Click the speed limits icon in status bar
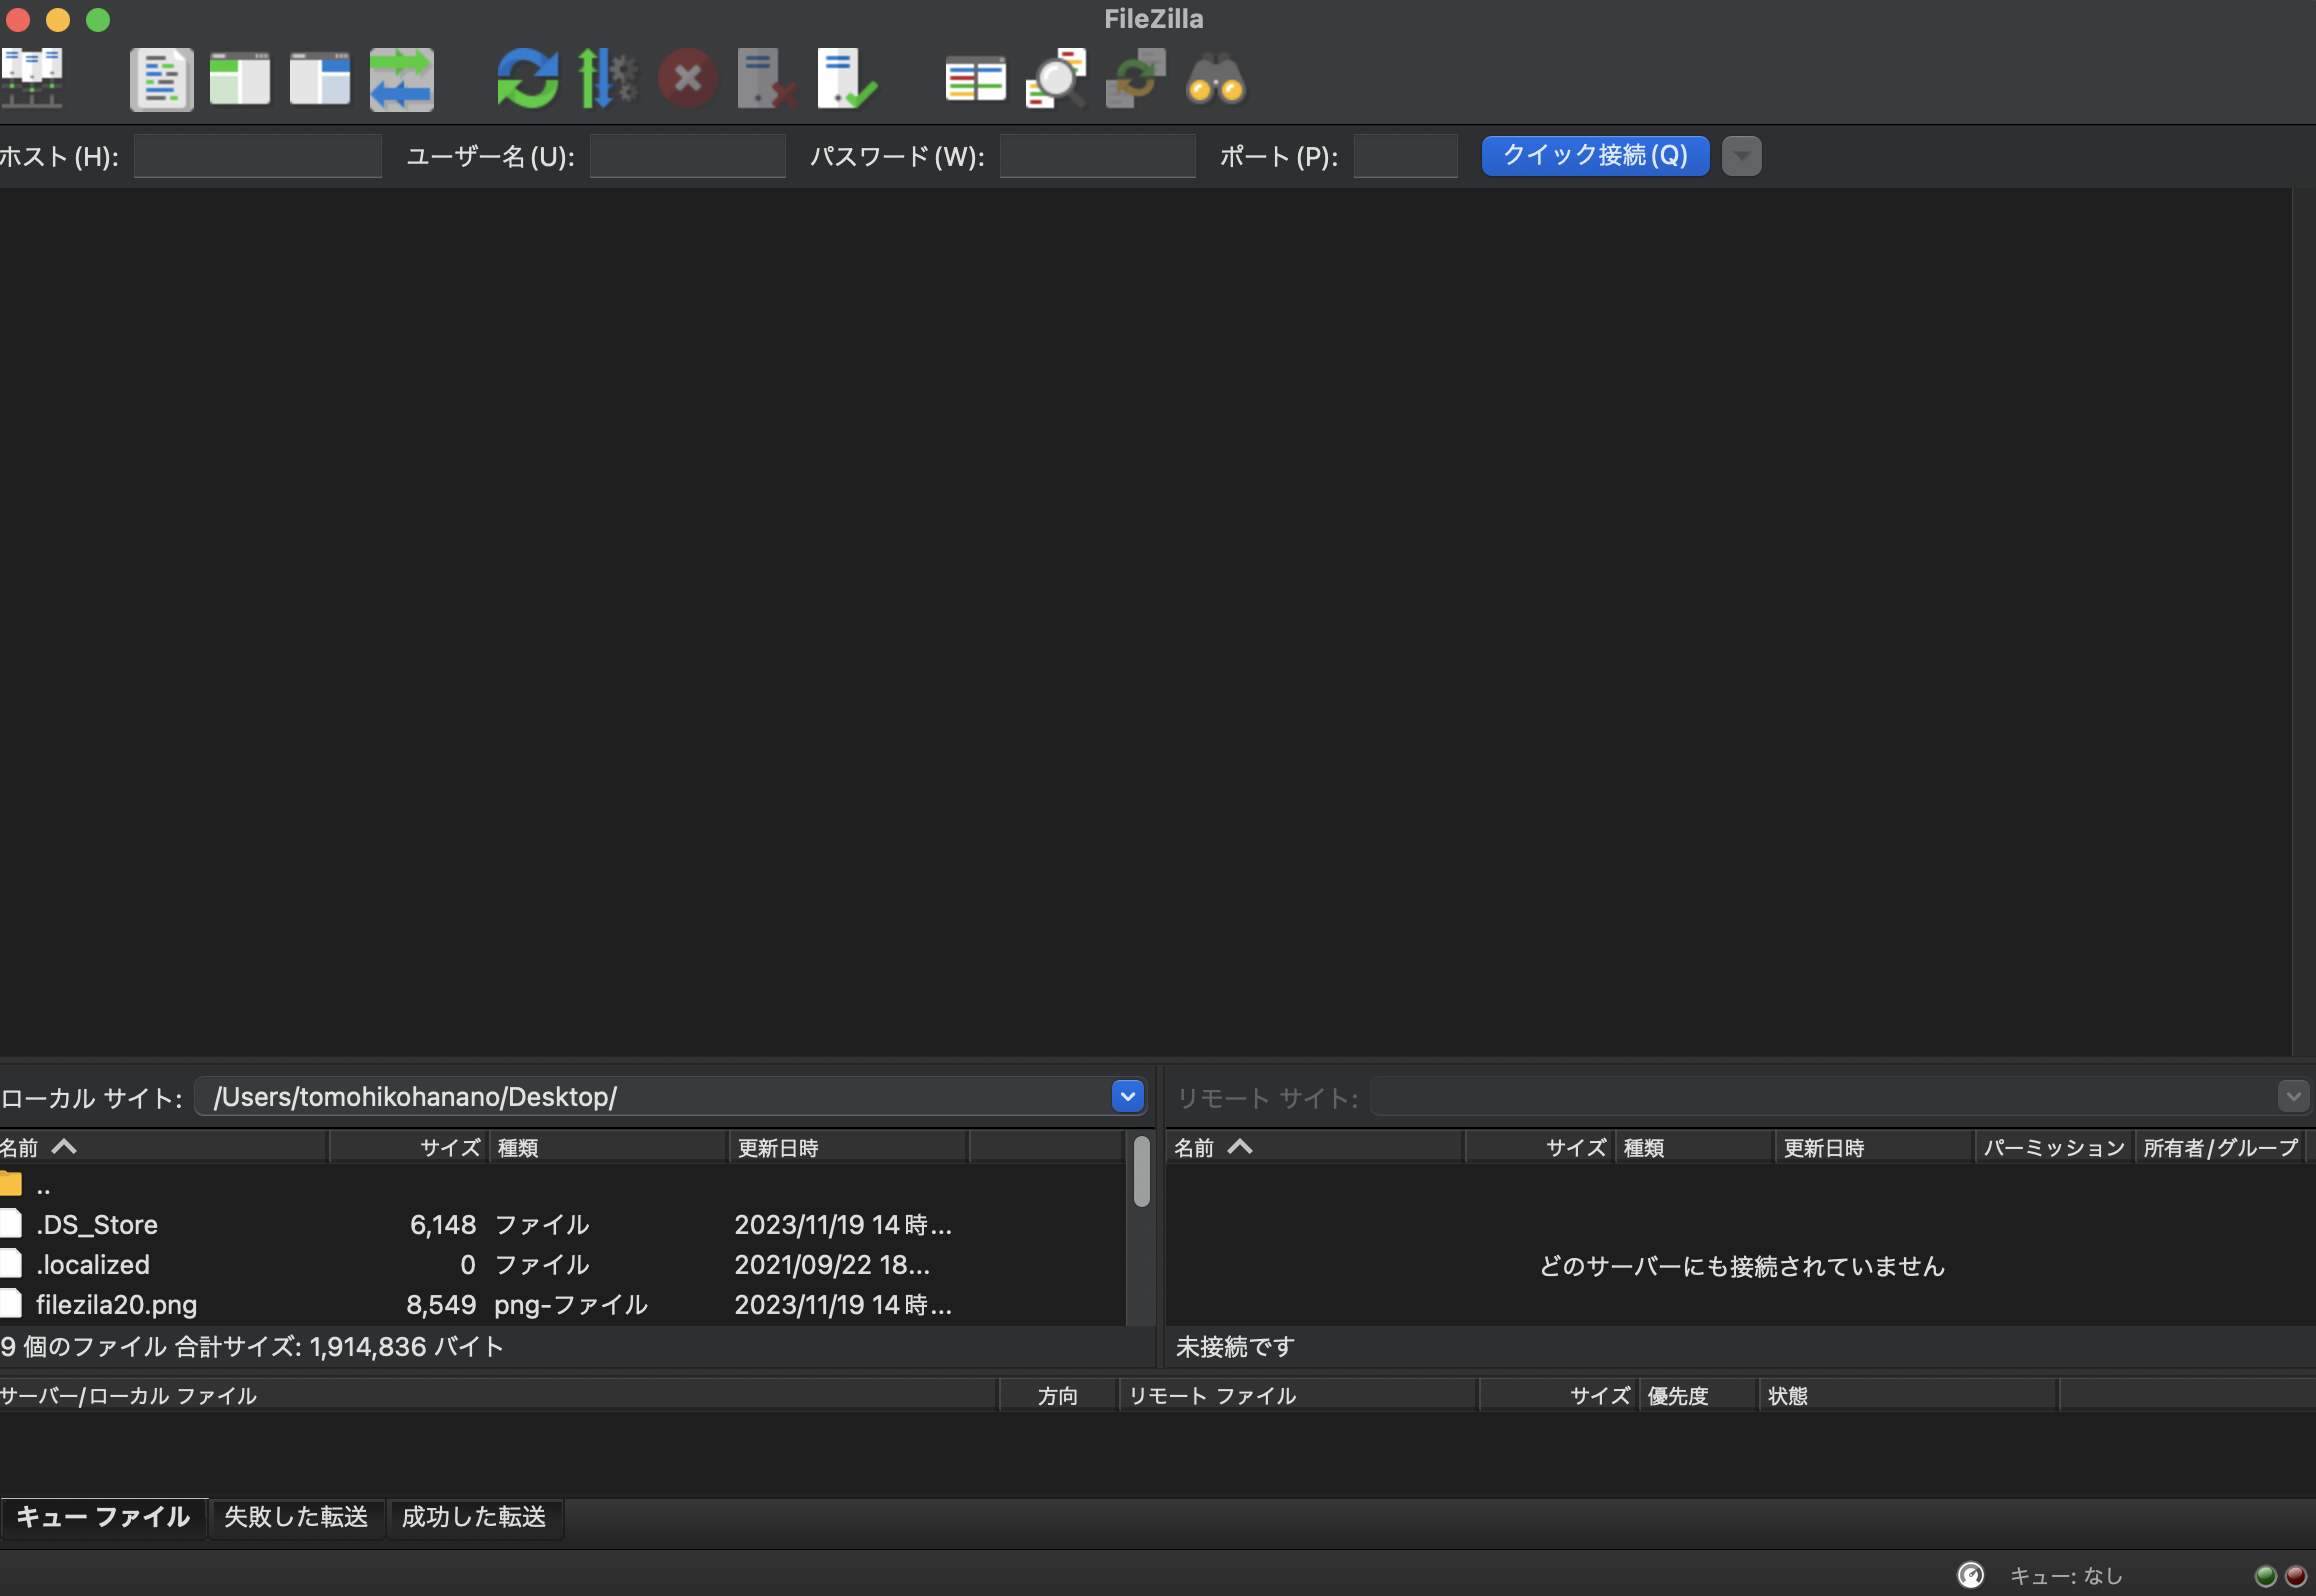The width and height of the screenshot is (2316, 1596). (x=1971, y=1575)
